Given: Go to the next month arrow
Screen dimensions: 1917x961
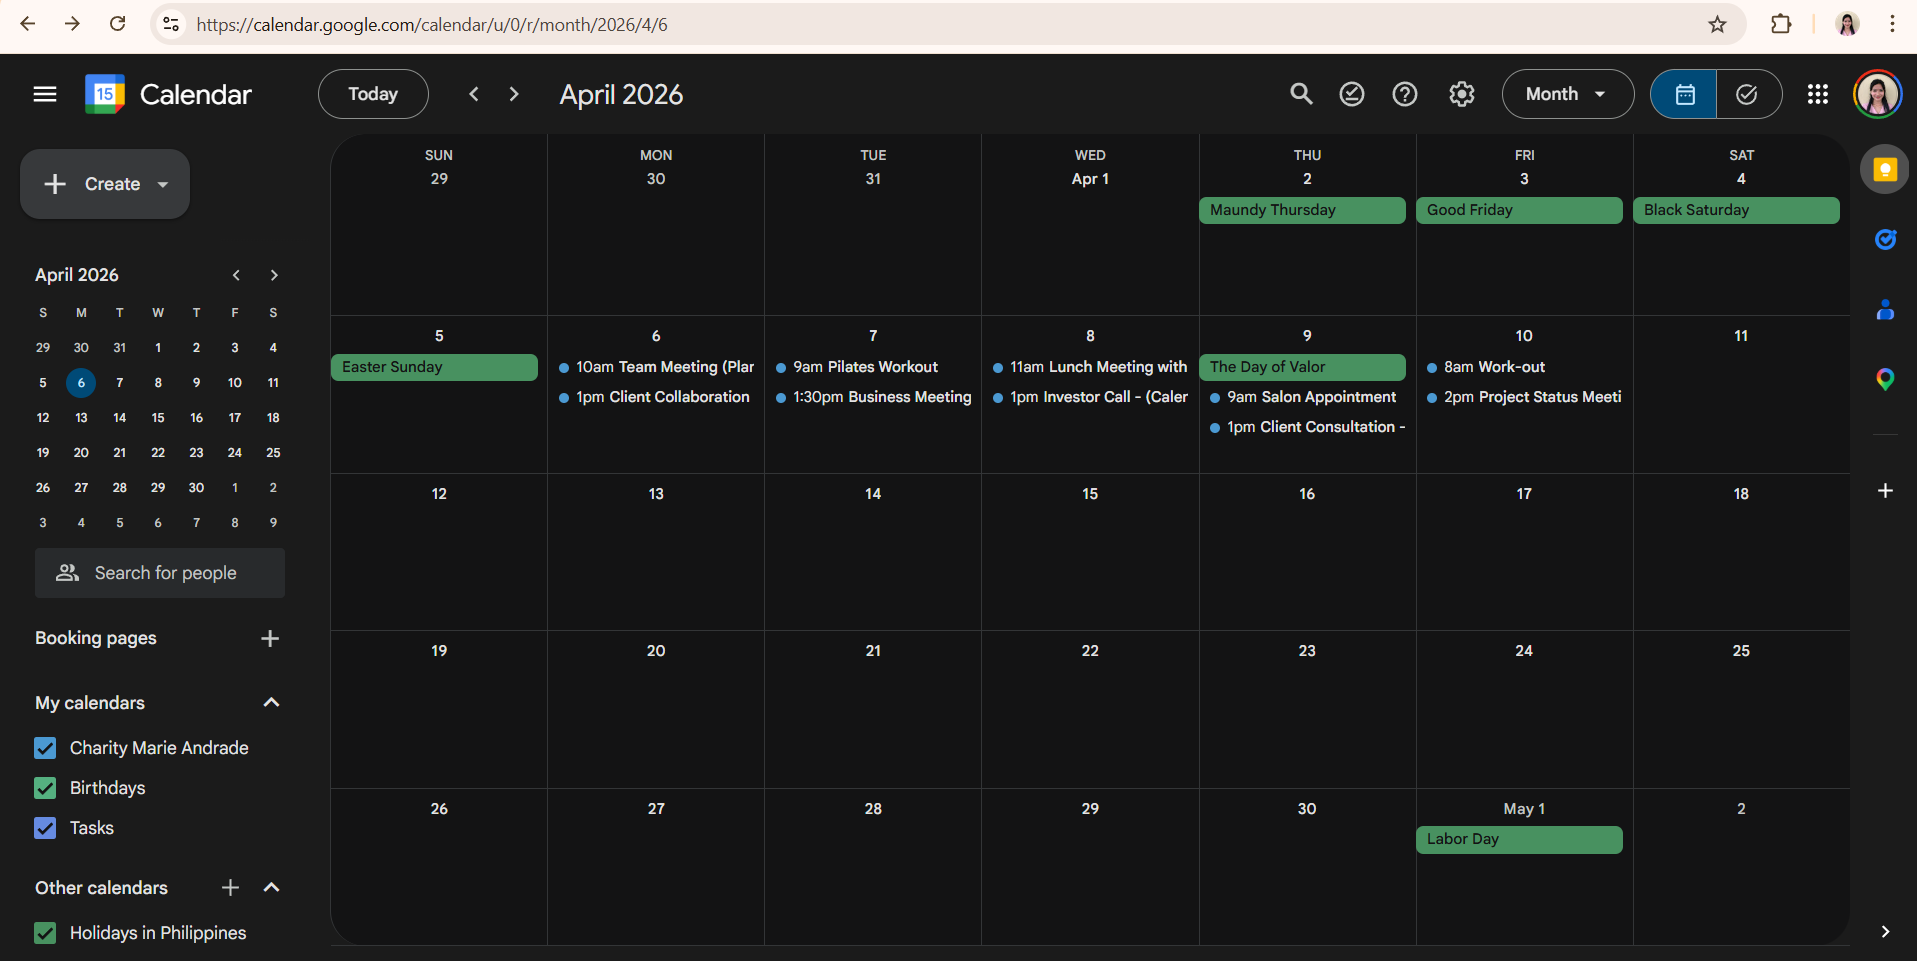Looking at the screenshot, I should 514,94.
